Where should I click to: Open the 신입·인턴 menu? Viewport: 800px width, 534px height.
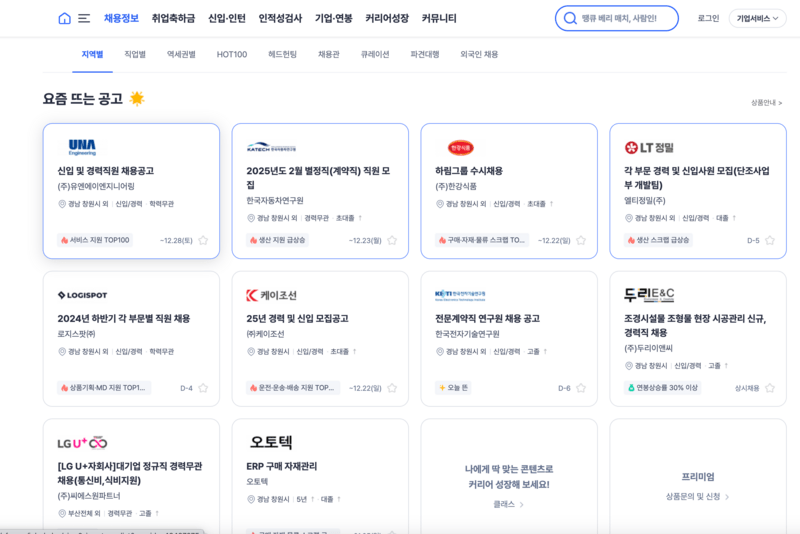(x=227, y=18)
